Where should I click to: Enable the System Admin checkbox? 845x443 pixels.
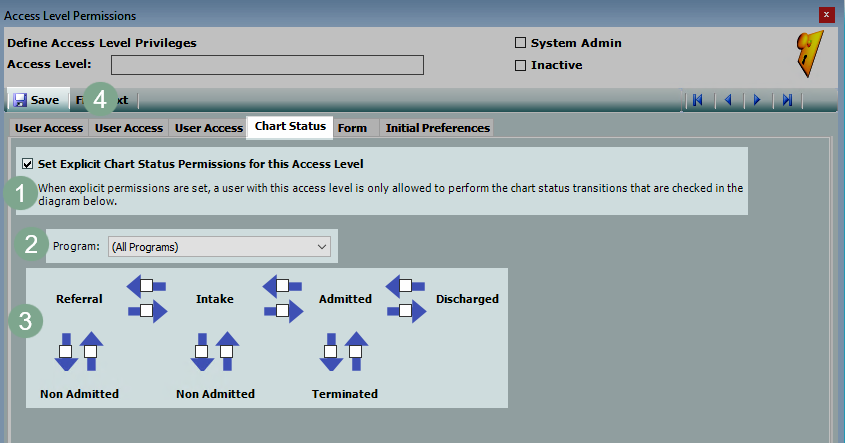pos(520,43)
